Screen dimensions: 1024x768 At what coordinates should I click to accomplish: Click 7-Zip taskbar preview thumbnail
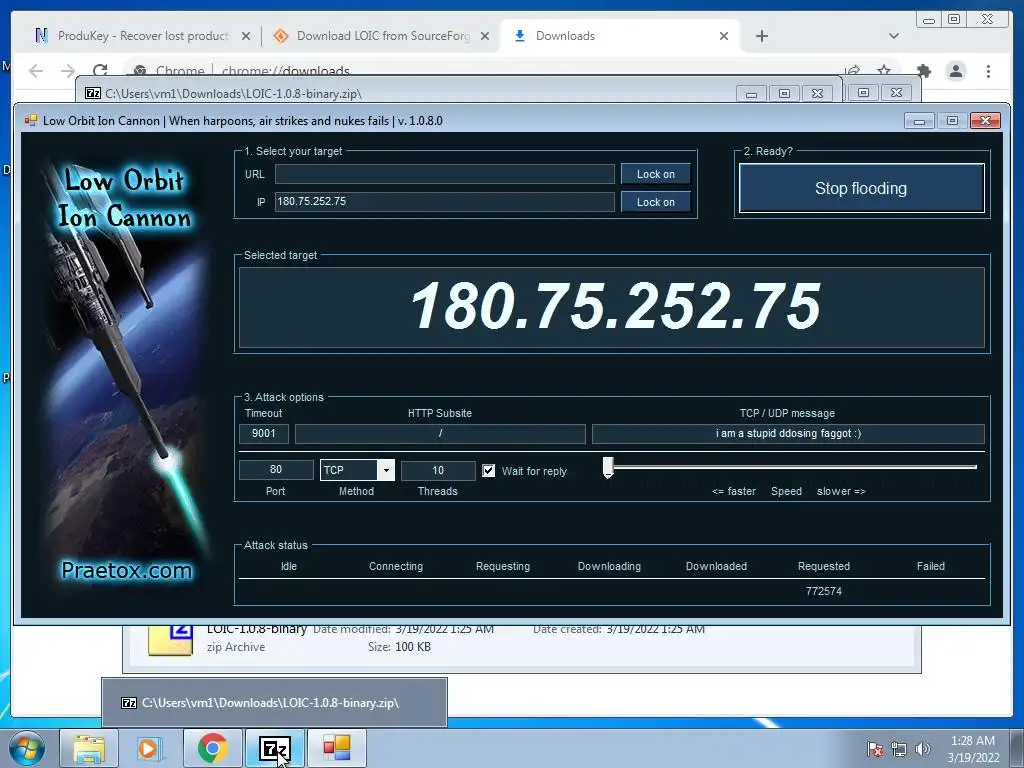click(274, 703)
